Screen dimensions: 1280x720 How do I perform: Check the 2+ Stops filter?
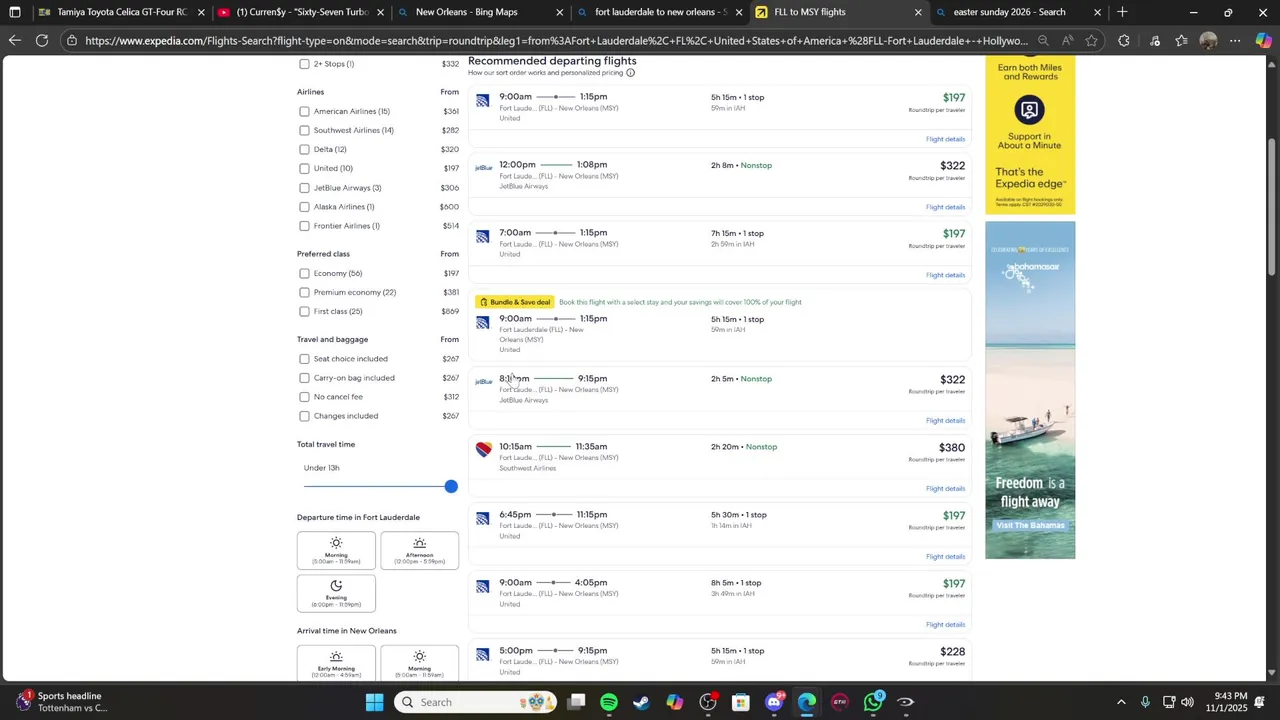304,64
